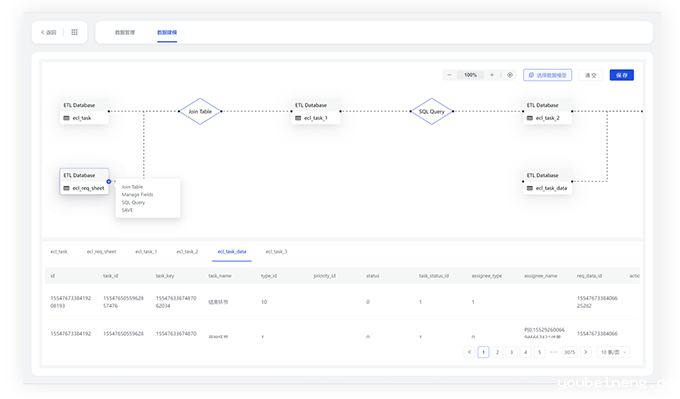Viewport: 680px width, 399px height.
Task: Choose SAVE from the context menu
Action: click(x=127, y=210)
